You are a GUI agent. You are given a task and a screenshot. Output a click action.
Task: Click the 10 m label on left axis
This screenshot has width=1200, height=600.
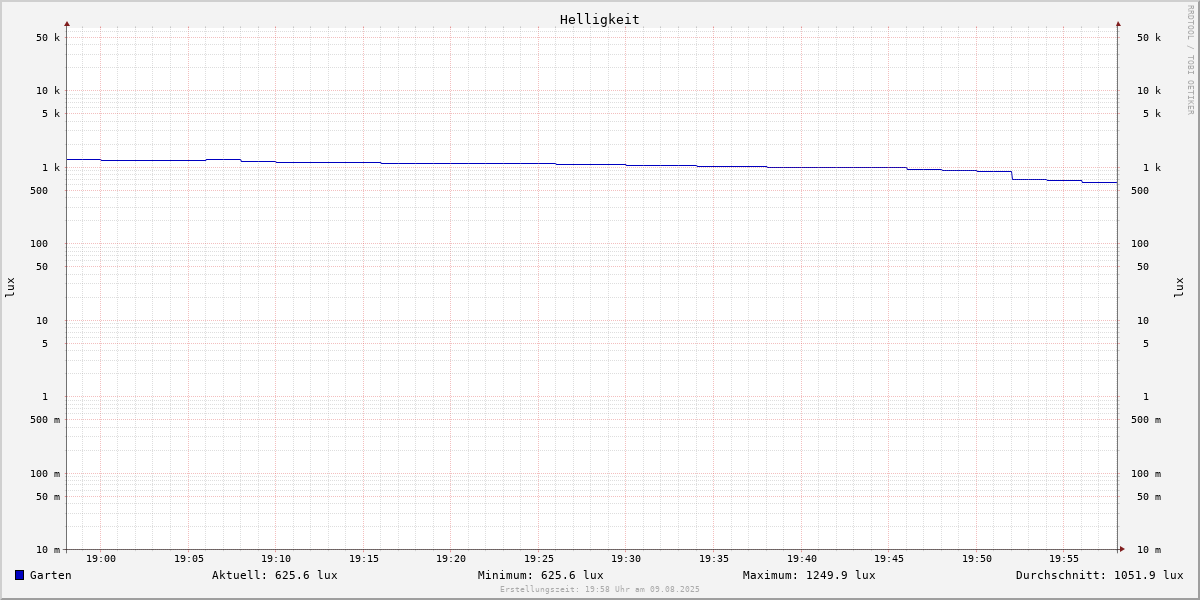coord(48,550)
